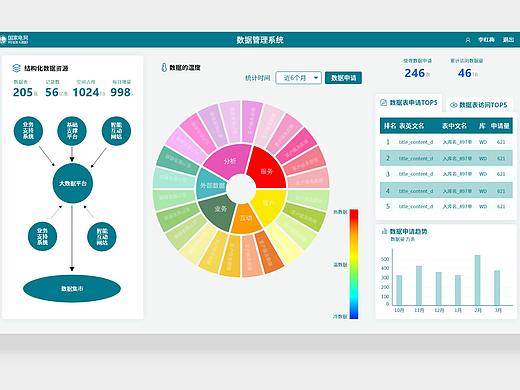Image resolution: width=520 pixels, height=390 pixels.
Task: Click the 56 records value
Action: point(52,92)
